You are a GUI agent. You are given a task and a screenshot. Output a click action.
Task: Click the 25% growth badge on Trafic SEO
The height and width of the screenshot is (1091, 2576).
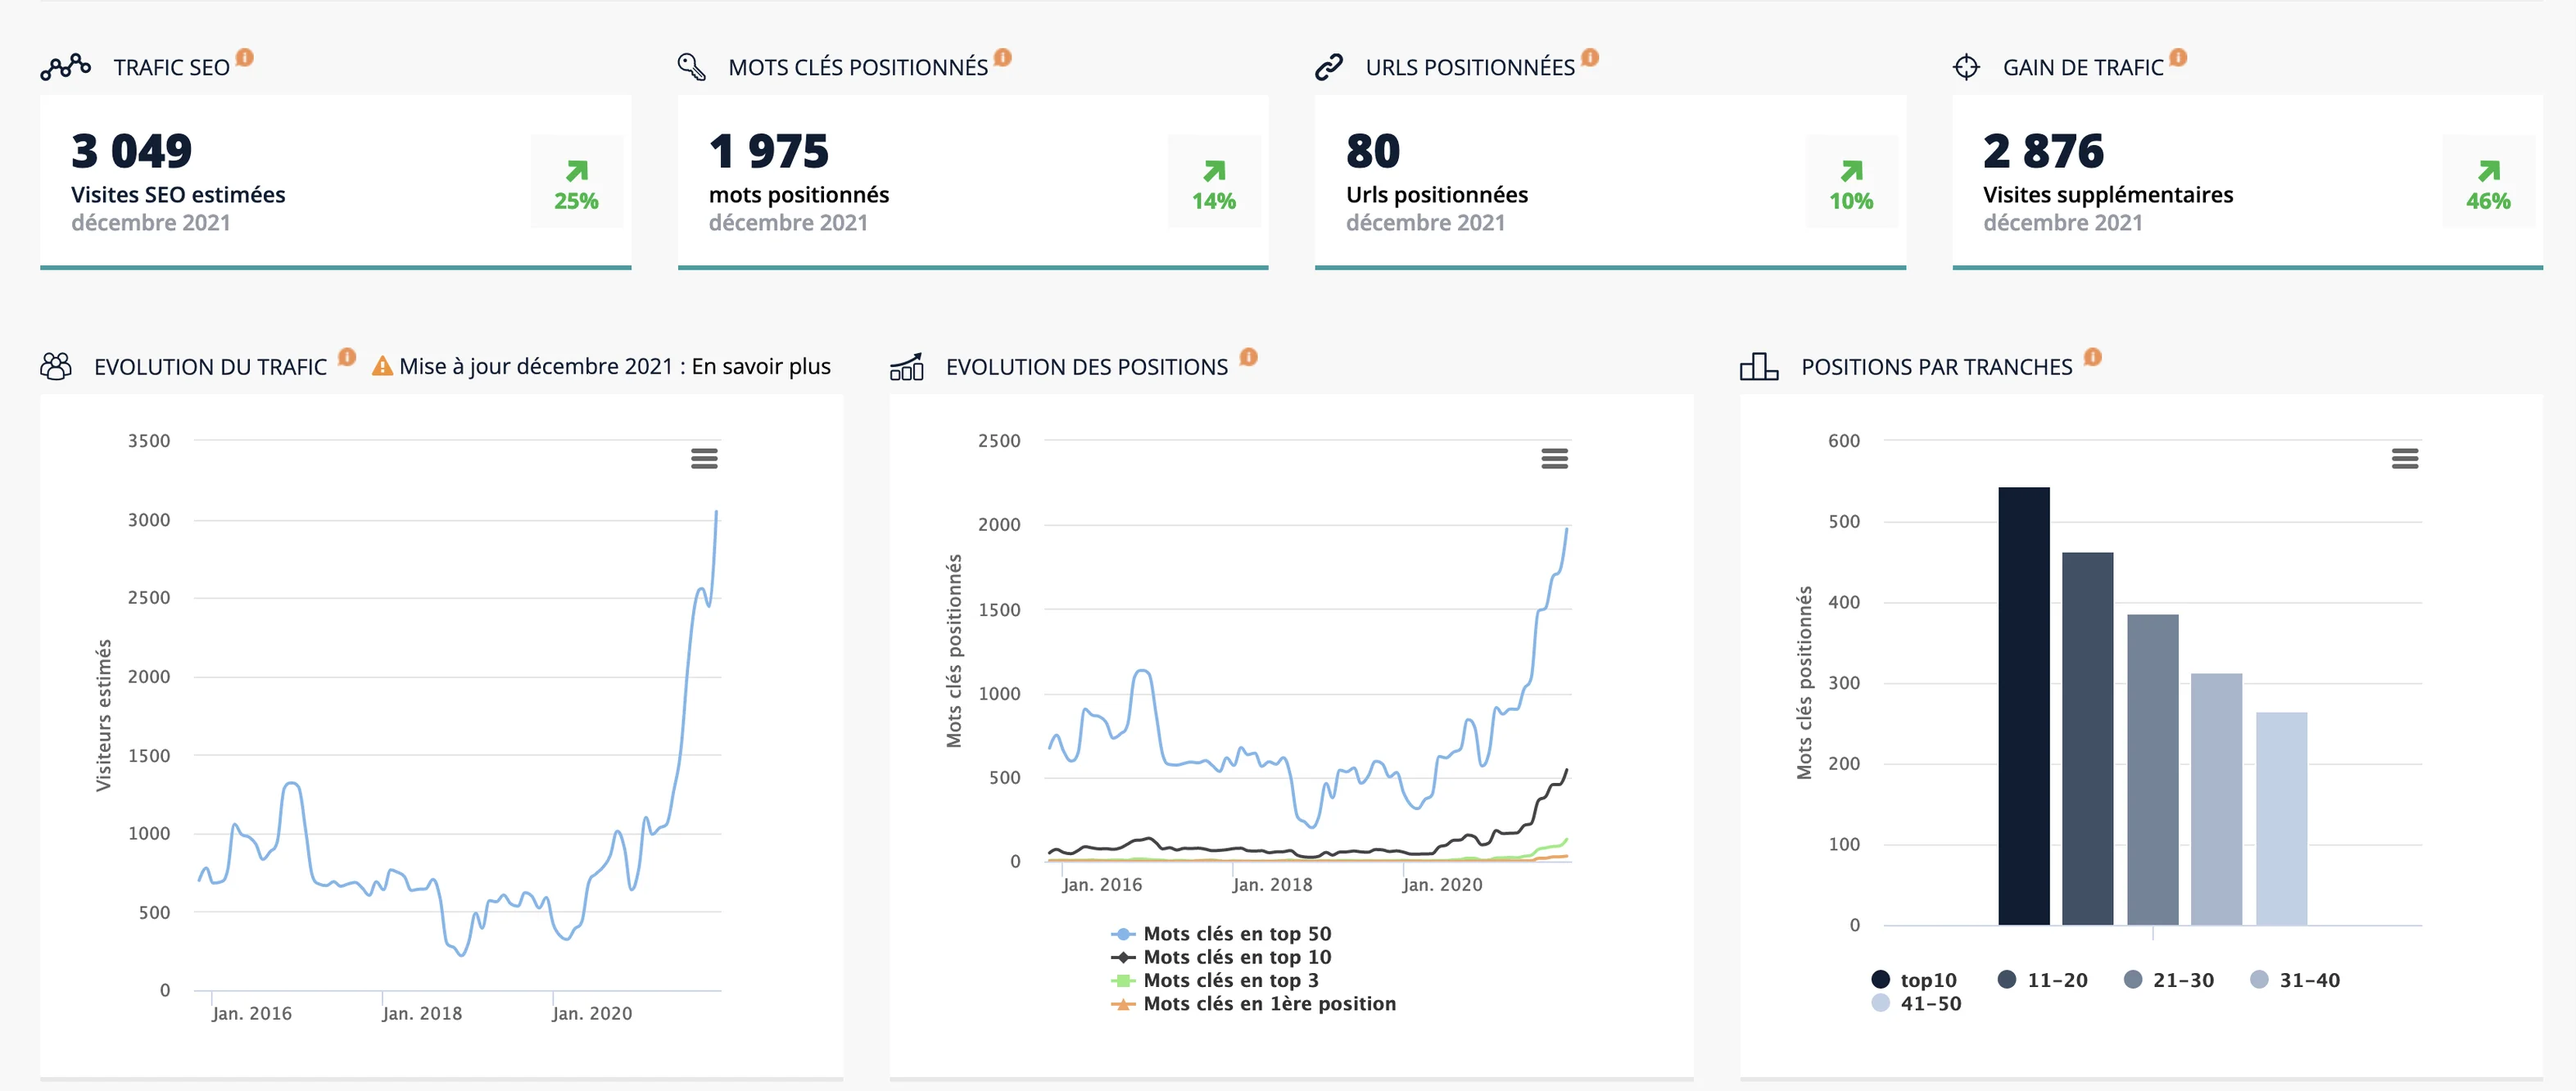[577, 182]
